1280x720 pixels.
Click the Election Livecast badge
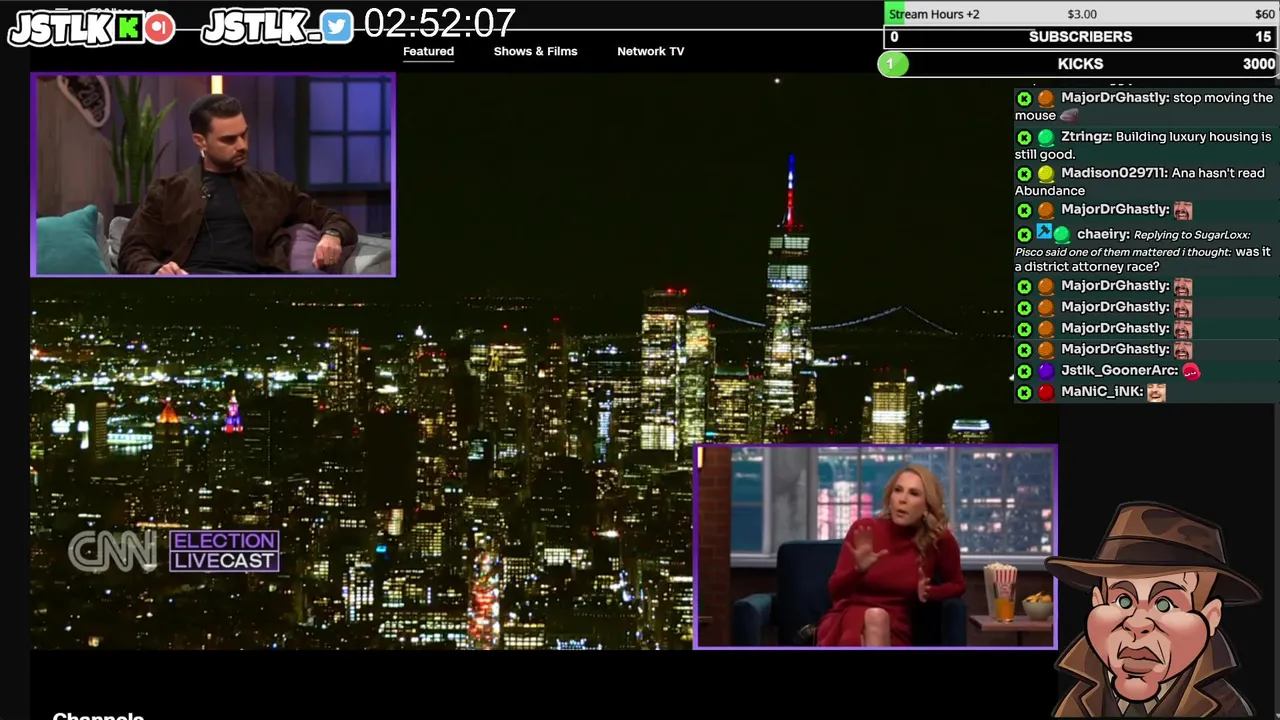(x=224, y=551)
